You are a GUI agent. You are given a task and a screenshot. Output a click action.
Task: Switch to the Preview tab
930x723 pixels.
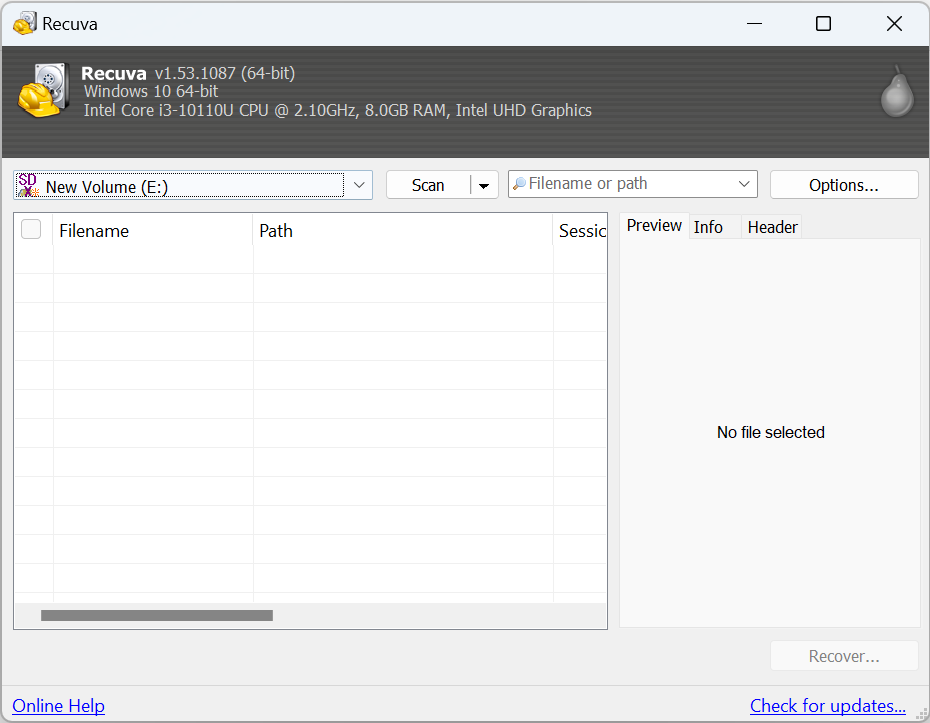click(x=654, y=226)
